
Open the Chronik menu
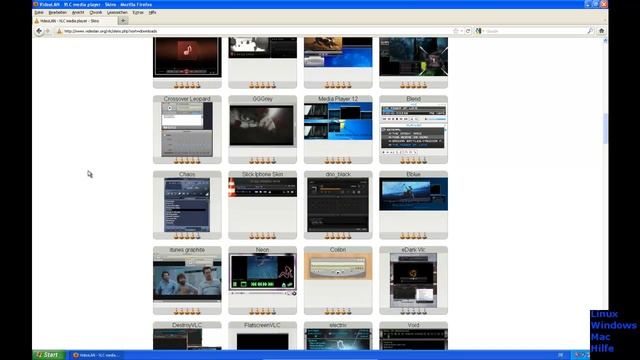tap(96, 13)
